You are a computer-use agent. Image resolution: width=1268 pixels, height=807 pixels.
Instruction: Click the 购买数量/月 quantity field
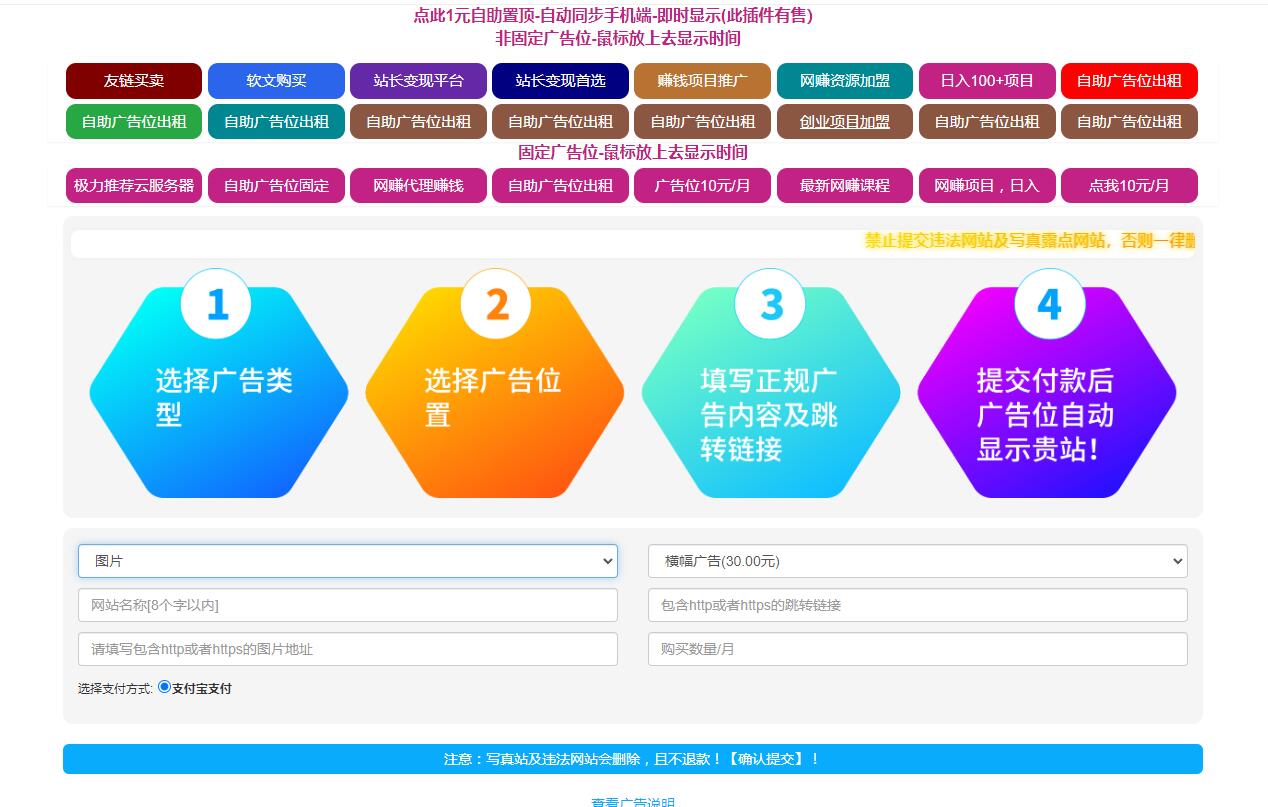point(917,649)
